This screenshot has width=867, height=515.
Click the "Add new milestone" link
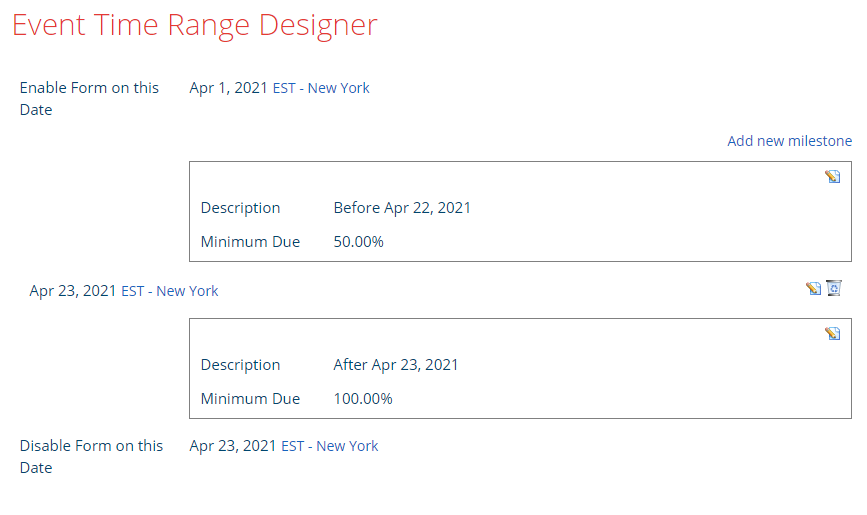coord(789,141)
